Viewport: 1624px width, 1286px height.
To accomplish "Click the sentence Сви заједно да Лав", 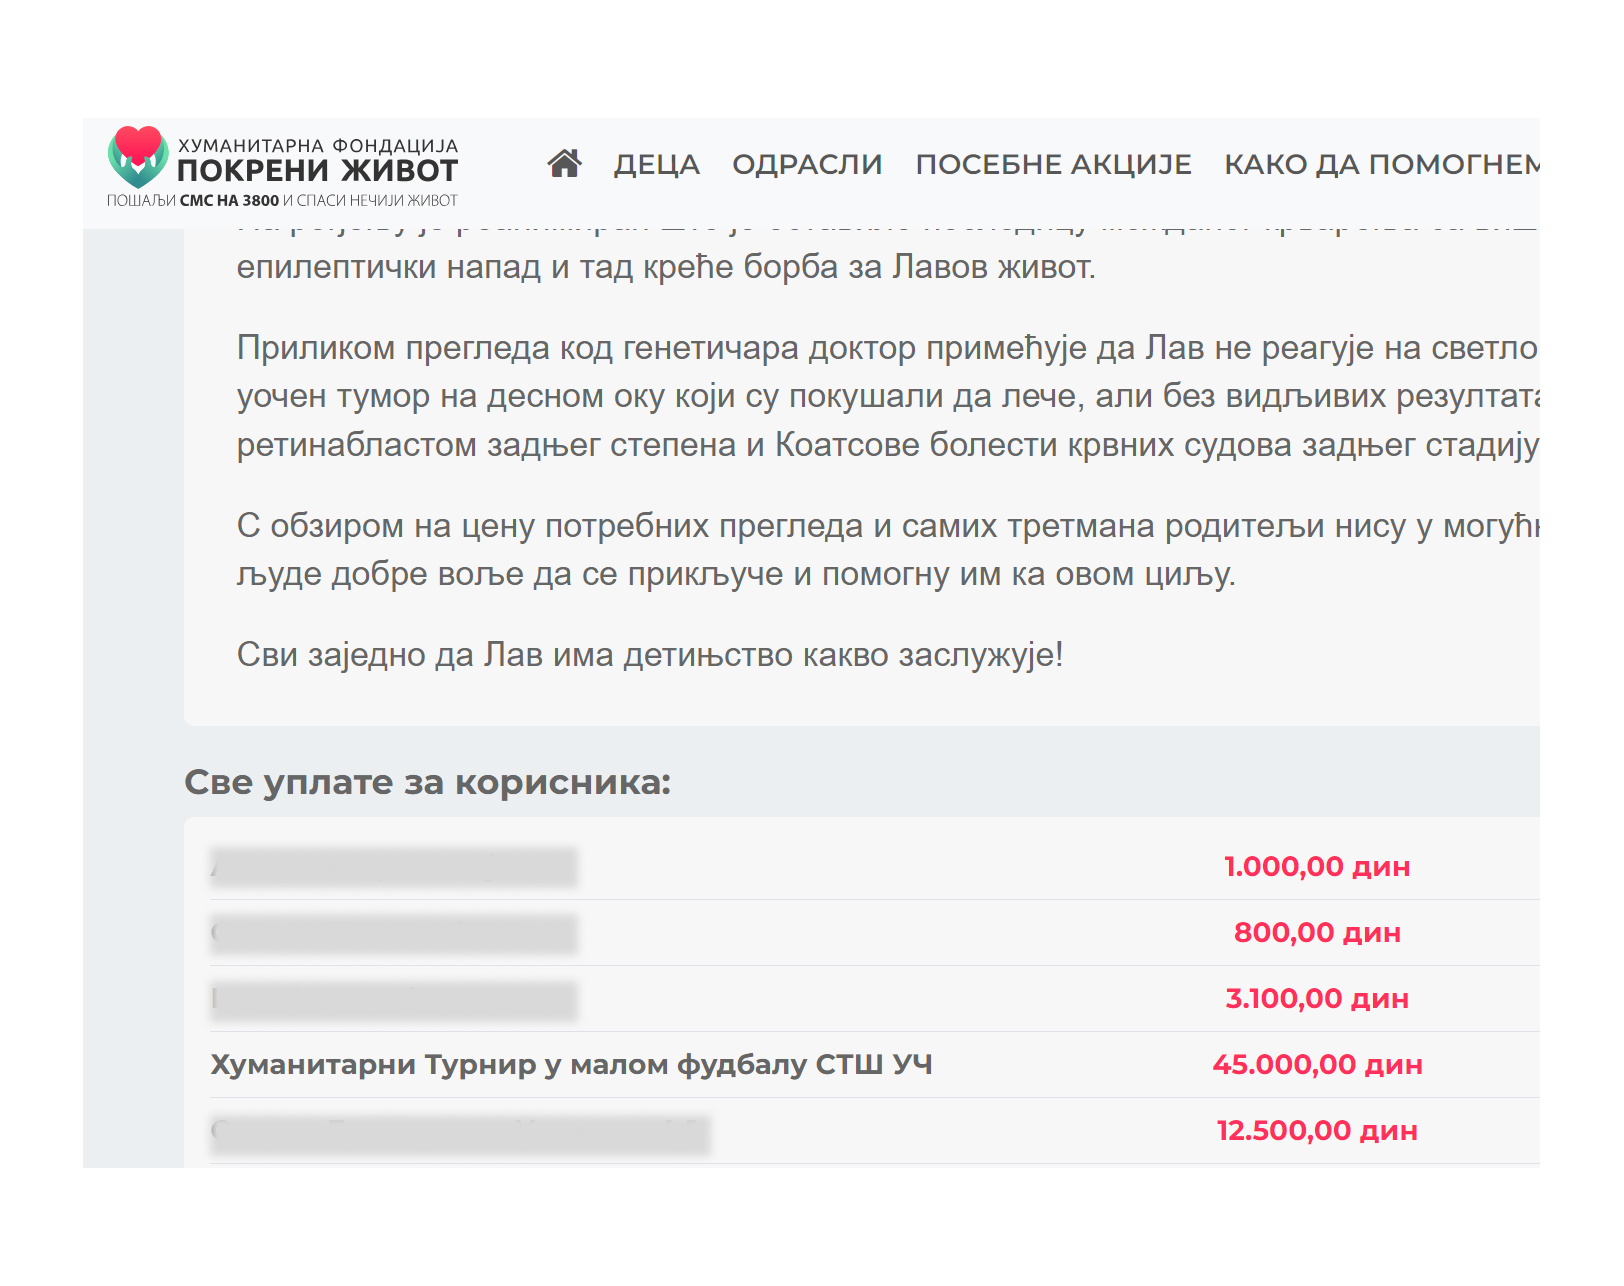I will pos(650,655).
